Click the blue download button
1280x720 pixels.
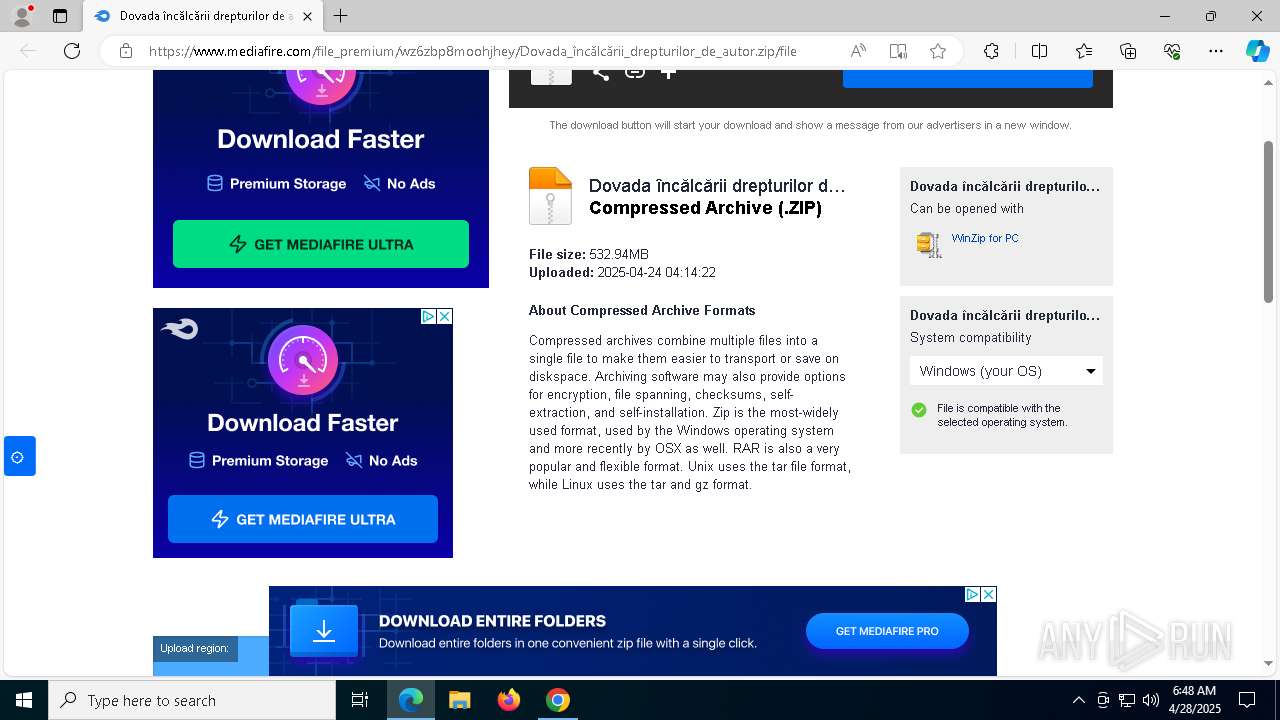pyautogui.click(x=968, y=78)
